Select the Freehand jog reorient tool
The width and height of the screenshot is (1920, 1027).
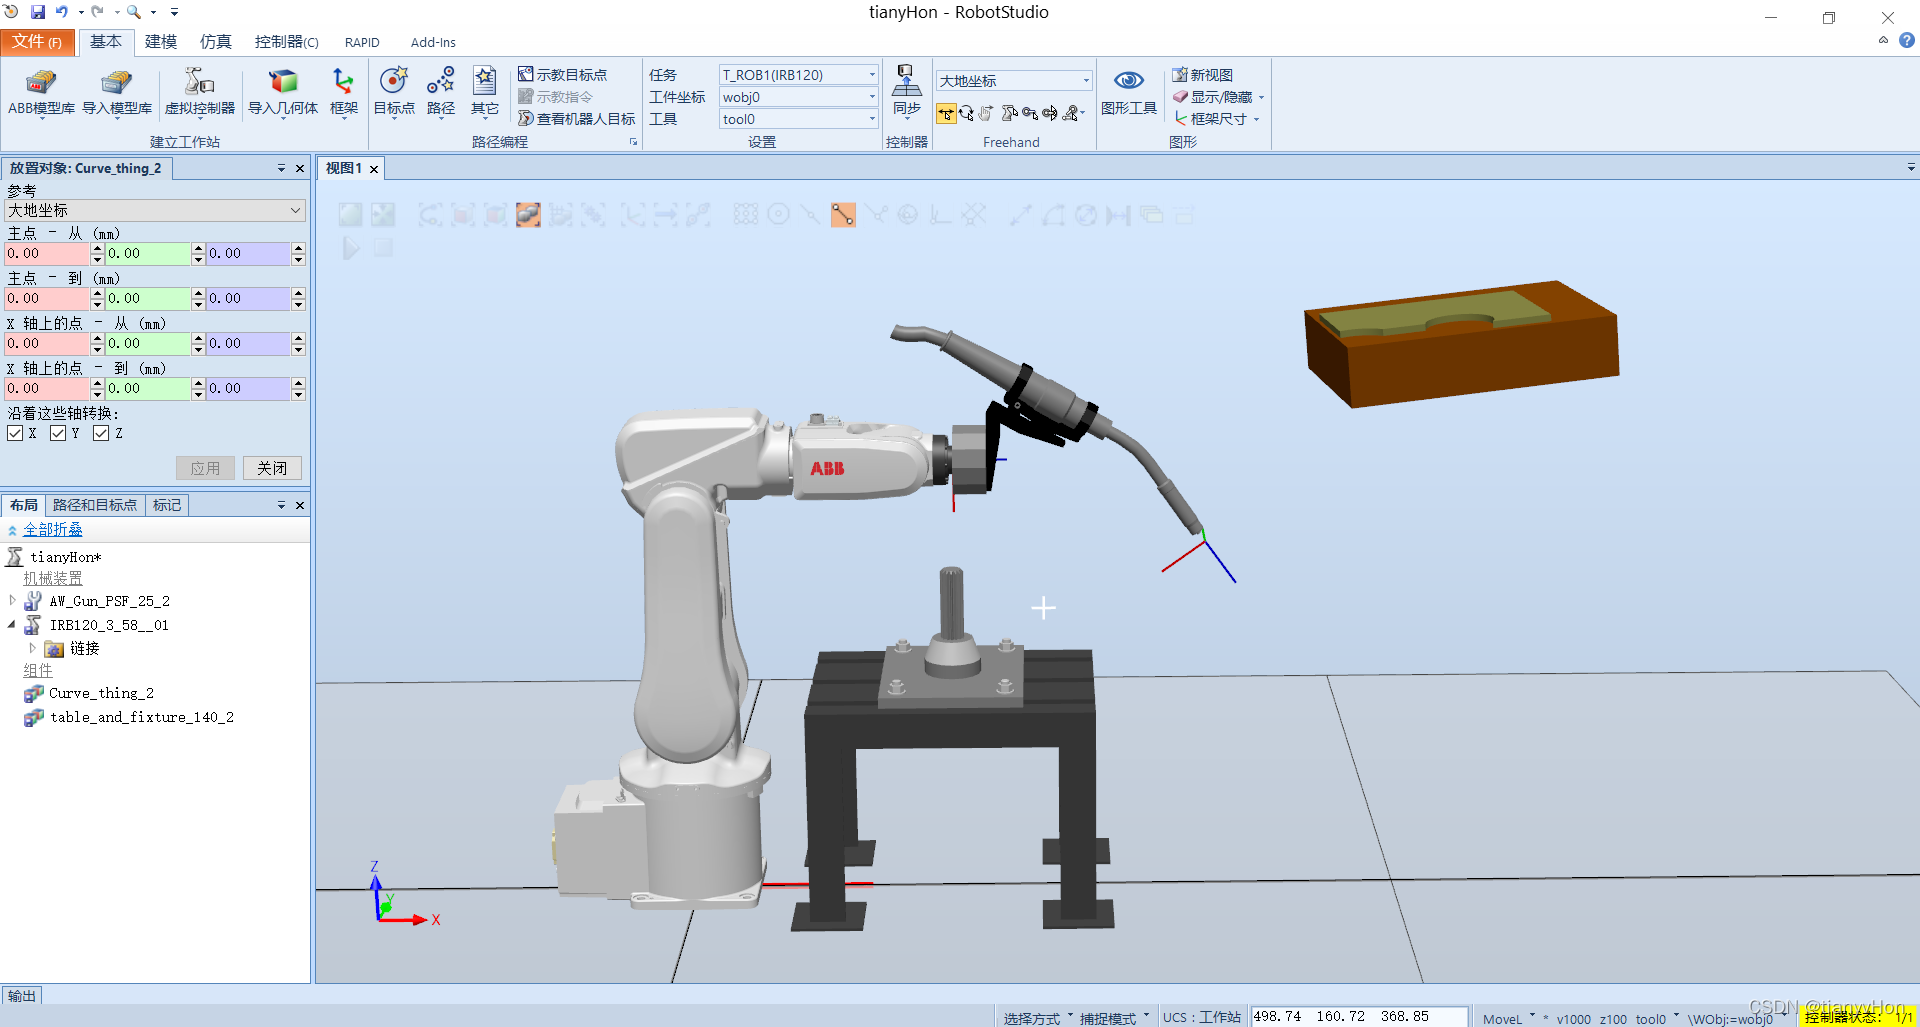point(1050,113)
